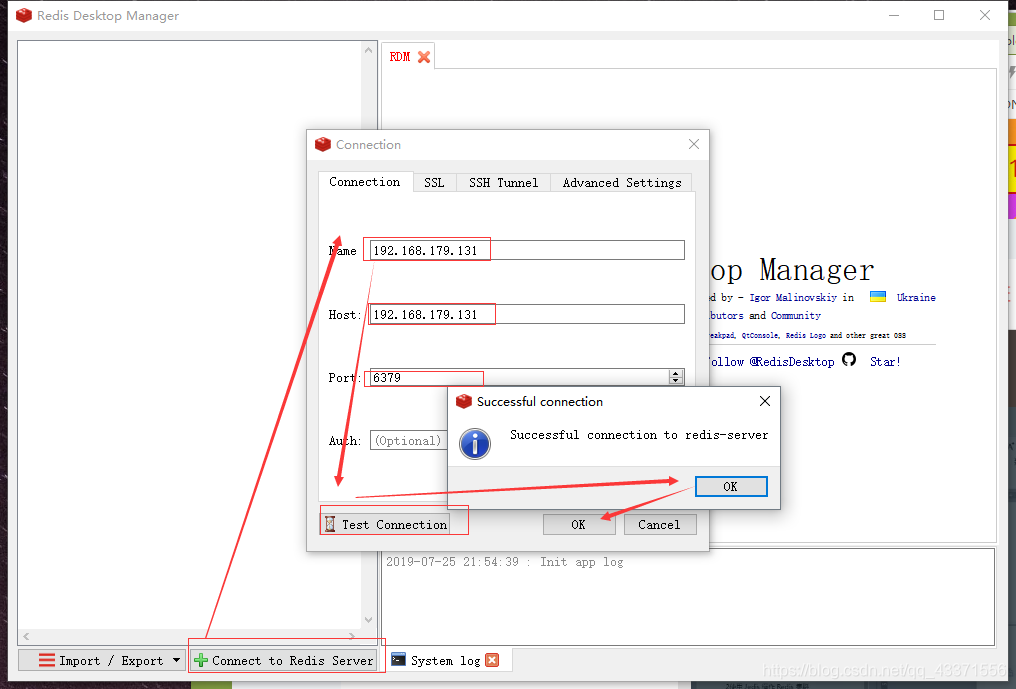1016x689 pixels.
Task: Open the Redis Logo link
Action: coord(805,335)
